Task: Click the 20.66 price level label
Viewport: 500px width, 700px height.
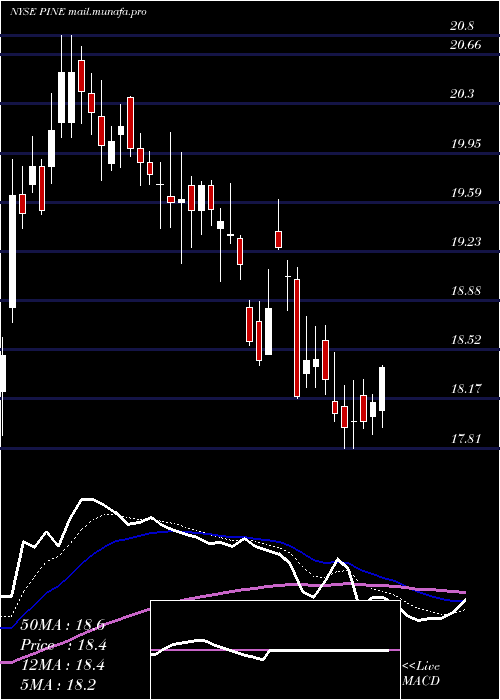Action: 466,45
